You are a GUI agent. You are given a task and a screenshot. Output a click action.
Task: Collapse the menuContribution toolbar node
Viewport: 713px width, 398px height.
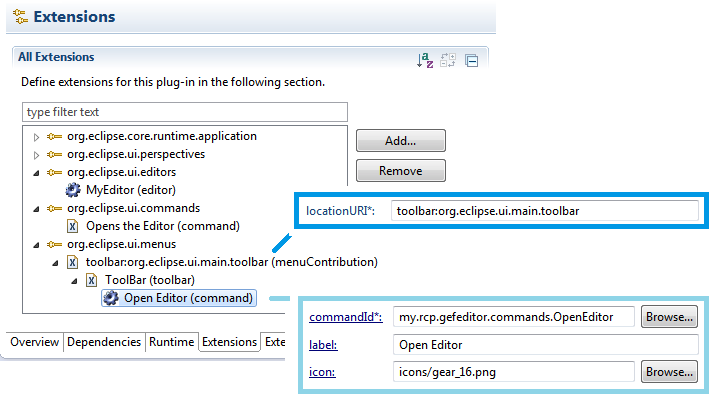point(55,263)
